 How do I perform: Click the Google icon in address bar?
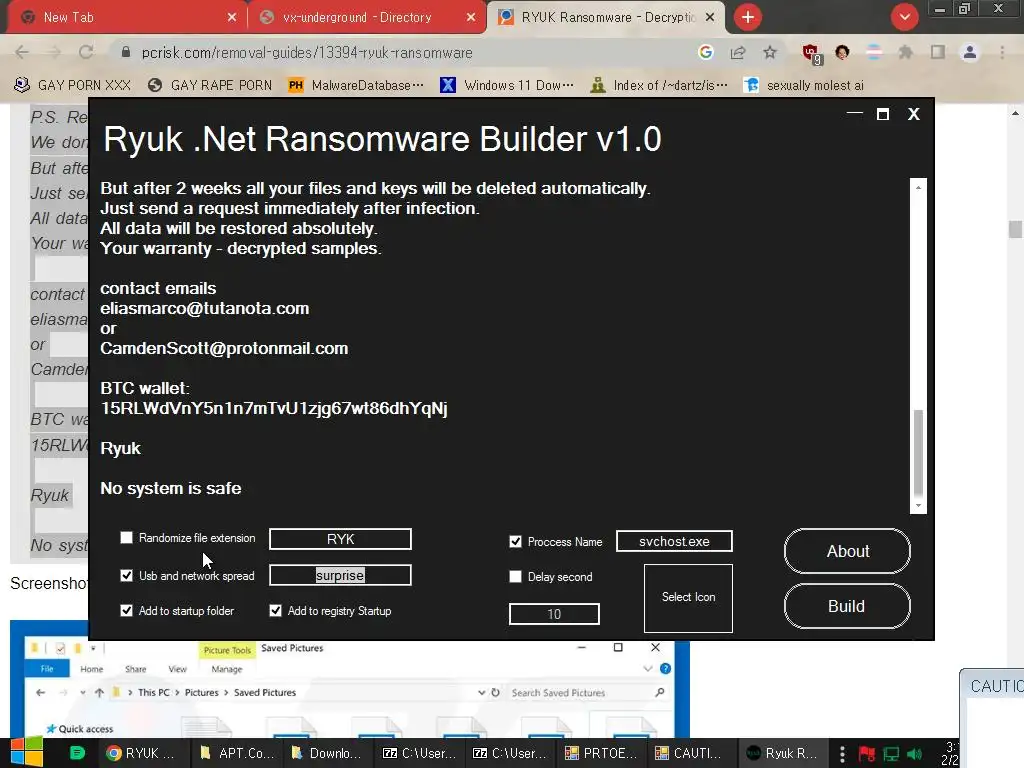pyautogui.click(x=706, y=52)
